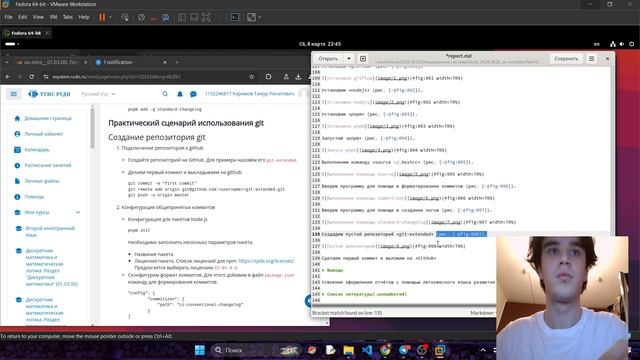Open site search magnifier icon
This screenshot has height=360, width=640.
point(165,94)
